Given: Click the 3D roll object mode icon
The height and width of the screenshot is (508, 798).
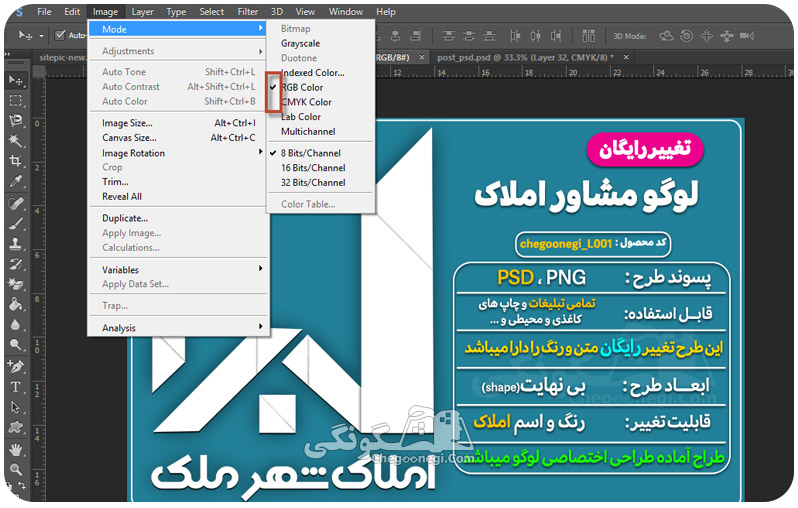Looking at the screenshot, I should click(687, 36).
